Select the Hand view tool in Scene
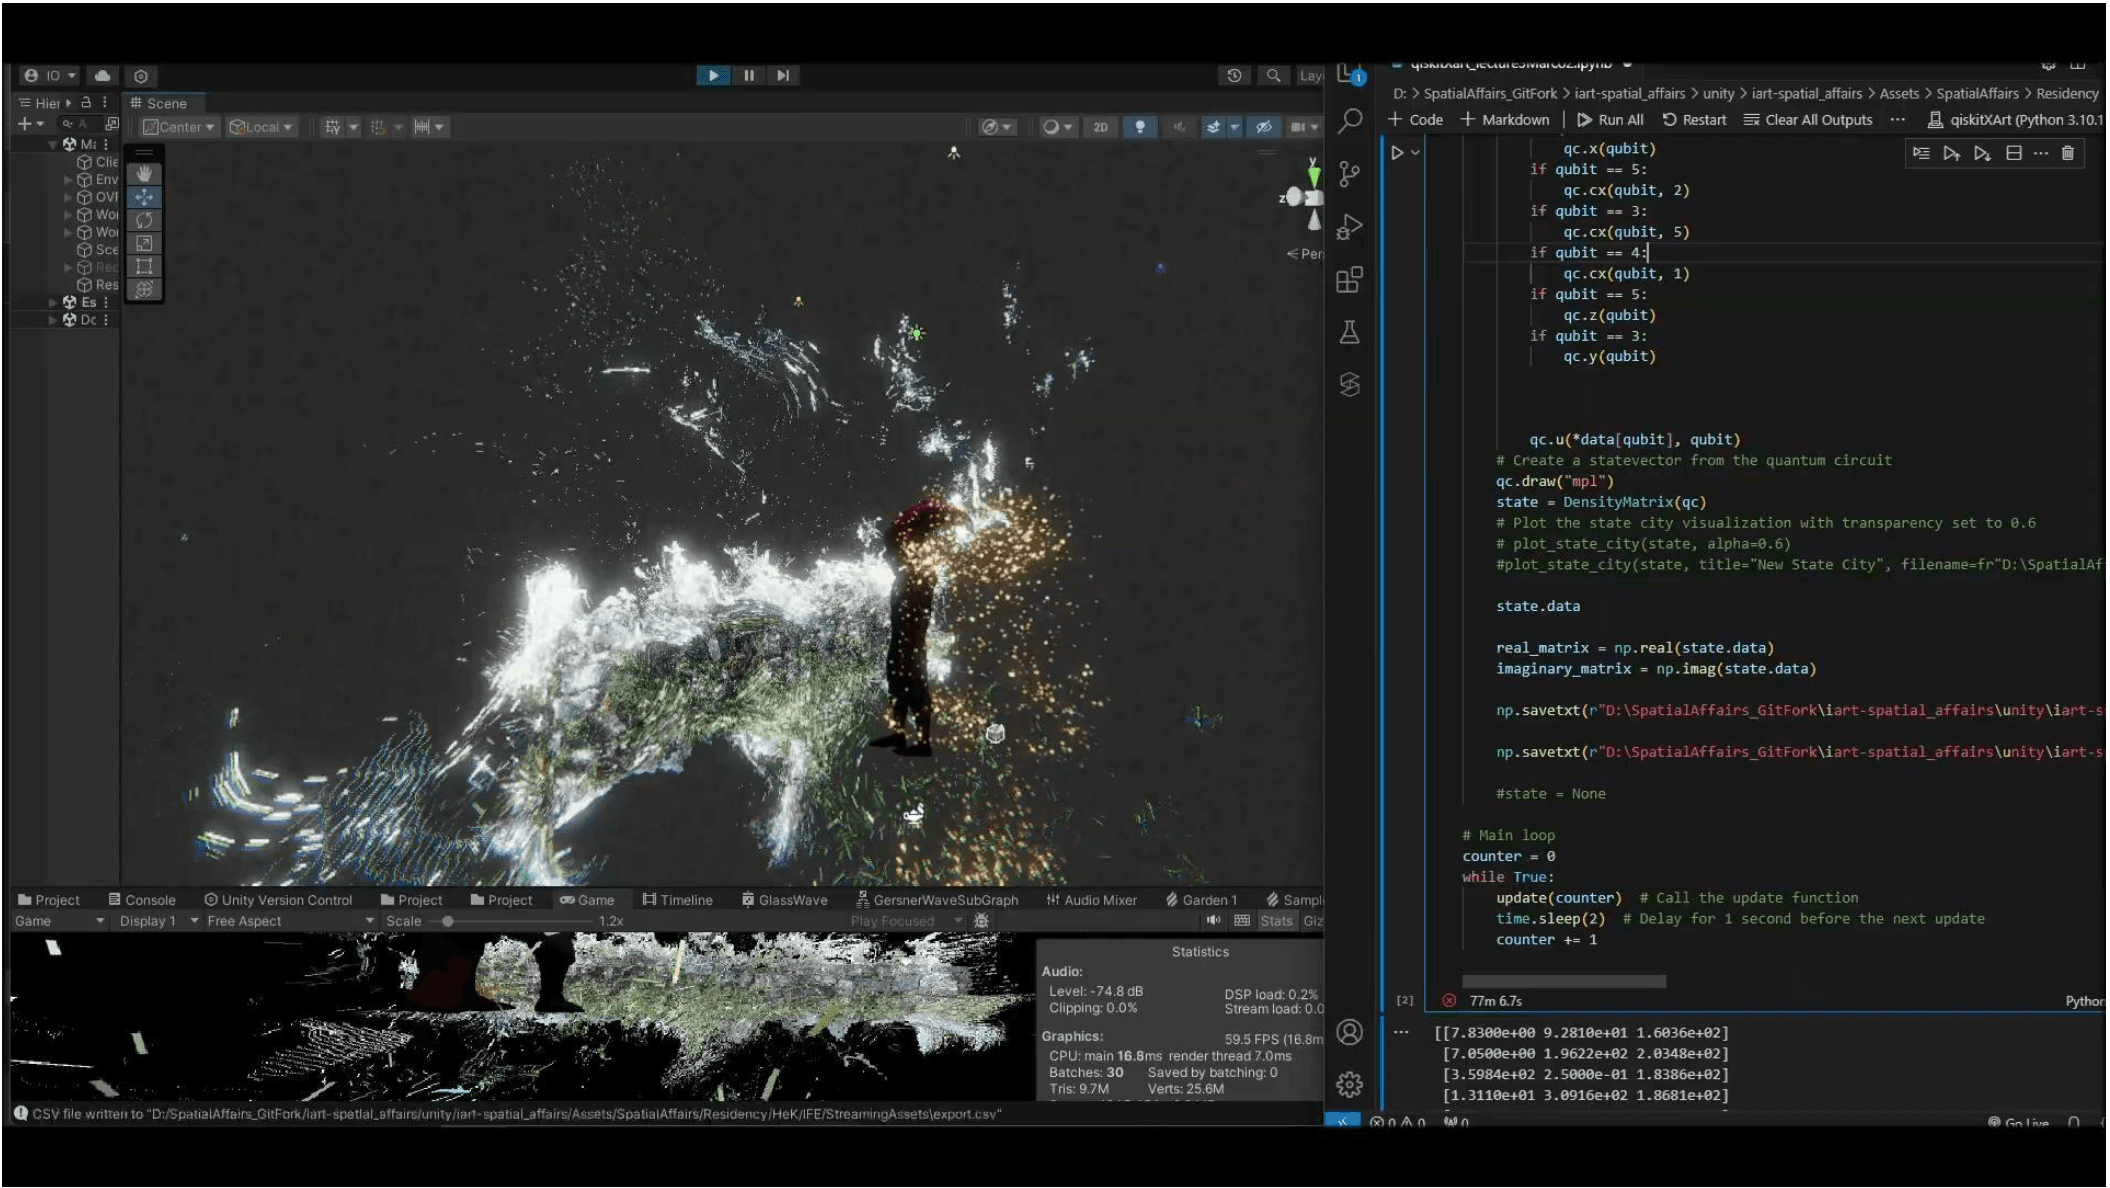2110x1188 pixels. point(144,174)
